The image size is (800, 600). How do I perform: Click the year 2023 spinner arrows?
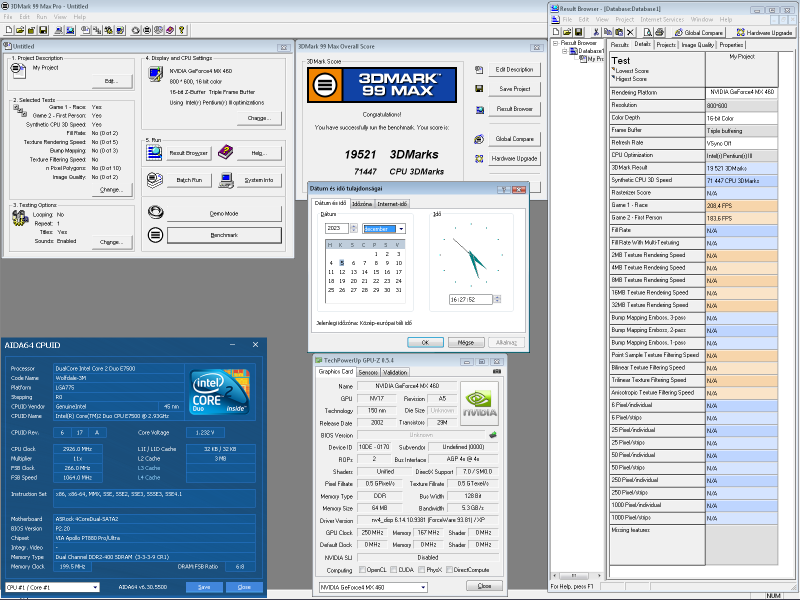pos(354,229)
